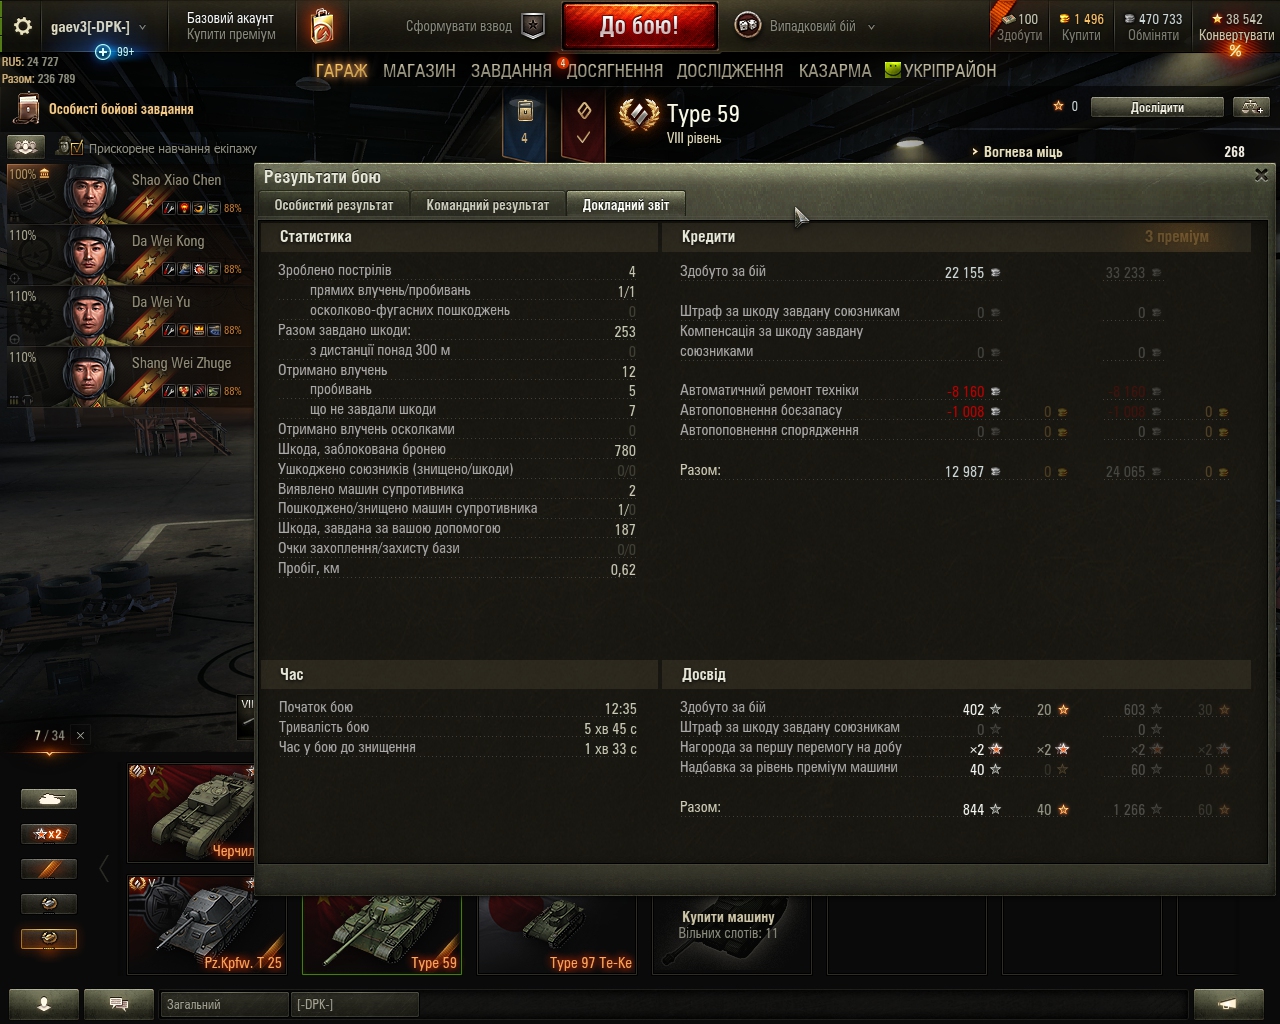The height and width of the screenshot is (1024, 1280).
Task: Expand the Випадковий бій battle type dropdown
Action: pos(871,27)
